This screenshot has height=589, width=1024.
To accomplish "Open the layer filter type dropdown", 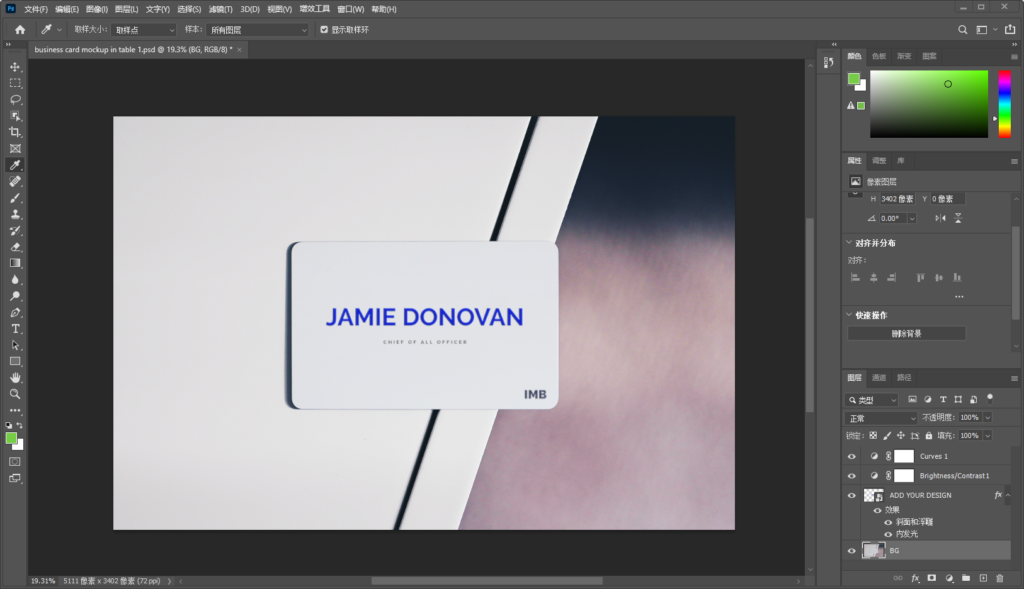I will [x=873, y=400].
